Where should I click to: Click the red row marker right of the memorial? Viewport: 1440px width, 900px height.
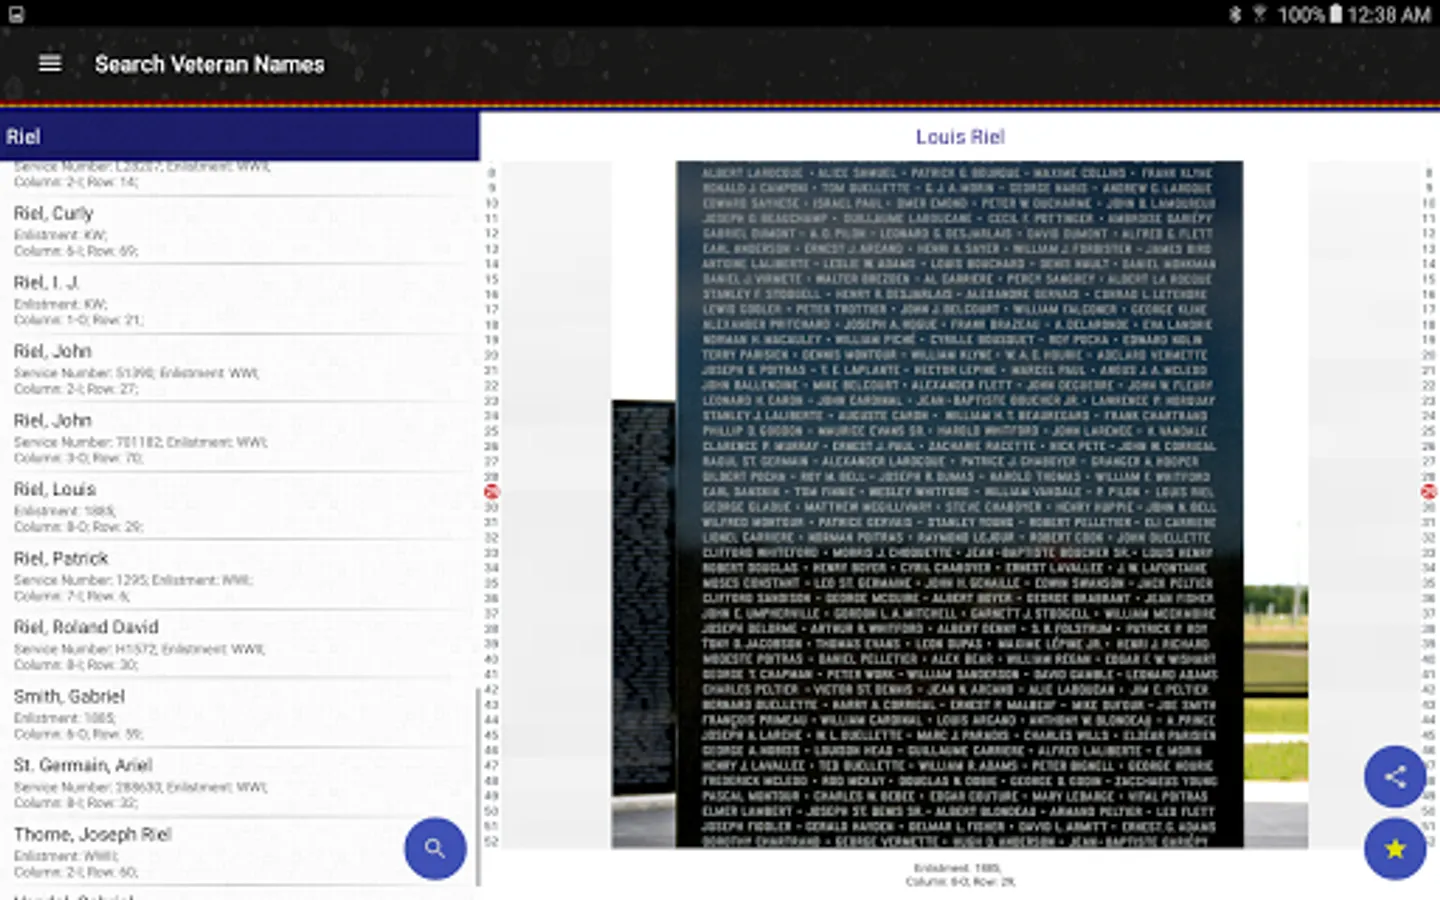coord(1429,492)
